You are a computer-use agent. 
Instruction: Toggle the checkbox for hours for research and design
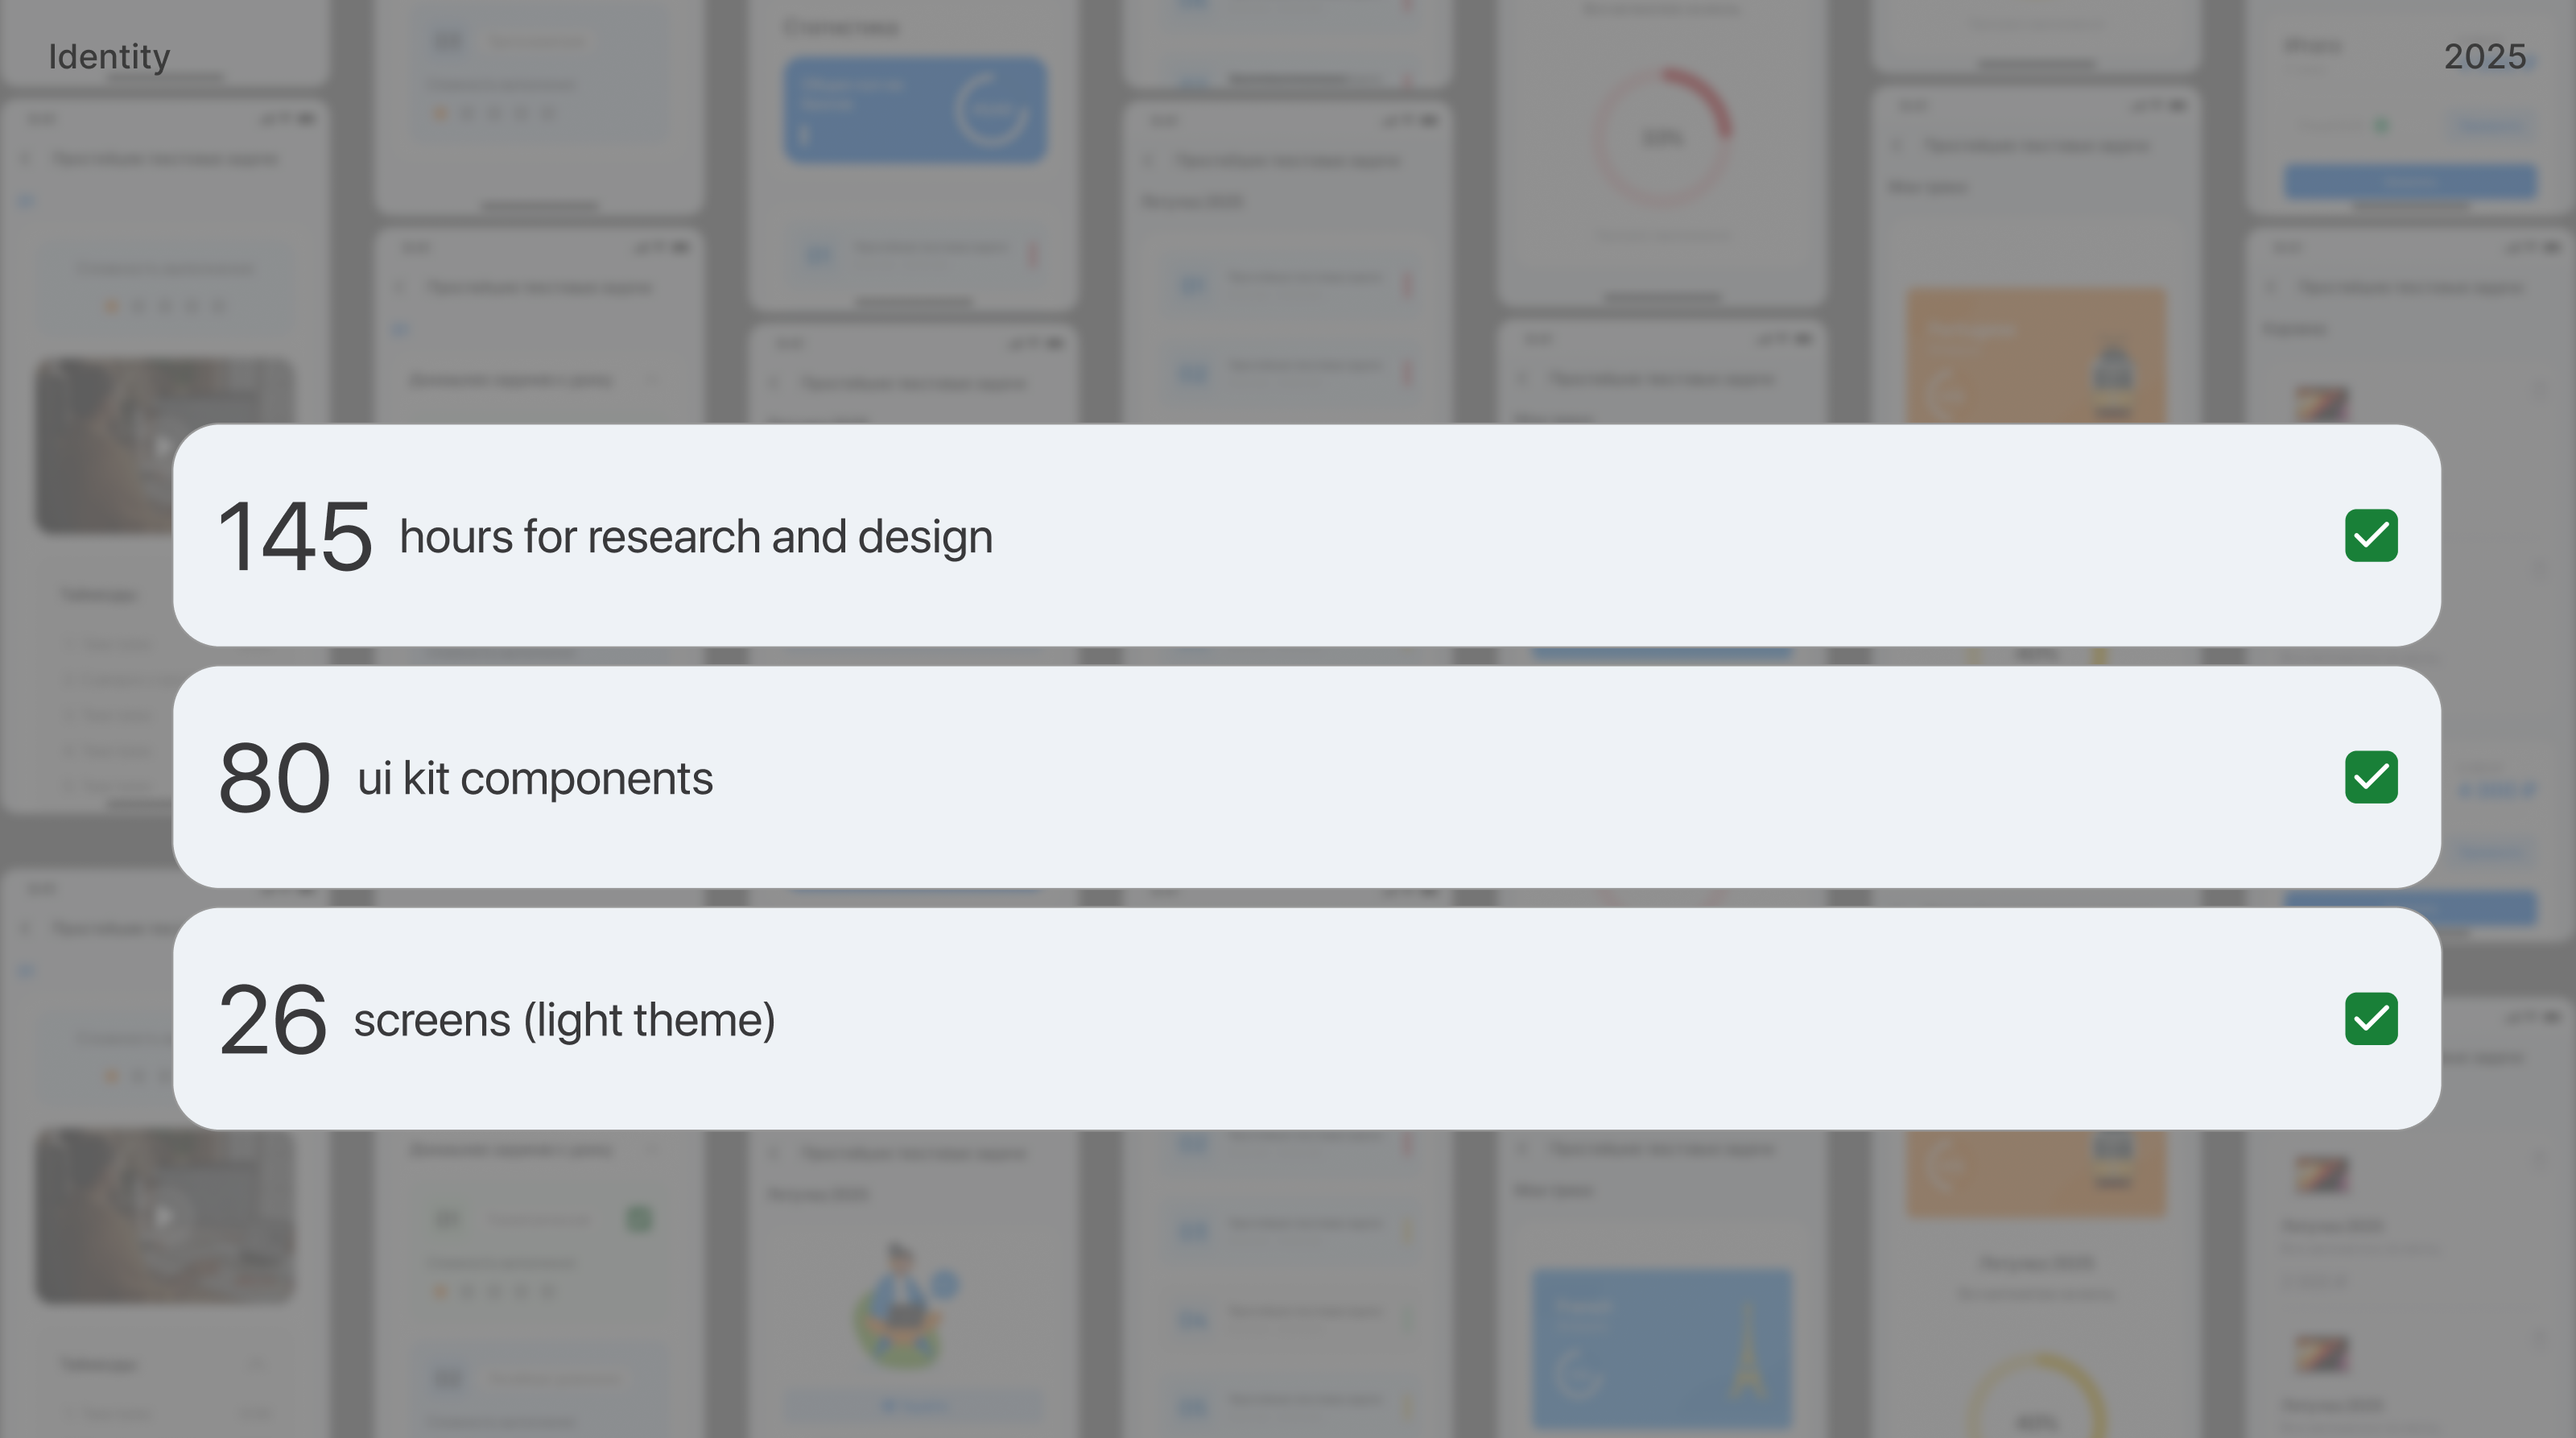2371,536
